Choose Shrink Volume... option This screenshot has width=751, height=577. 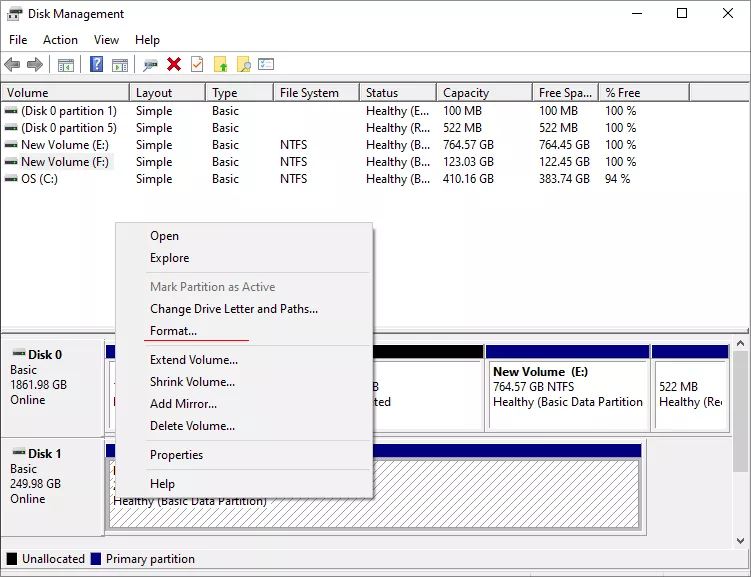click(x=244, y=382)
